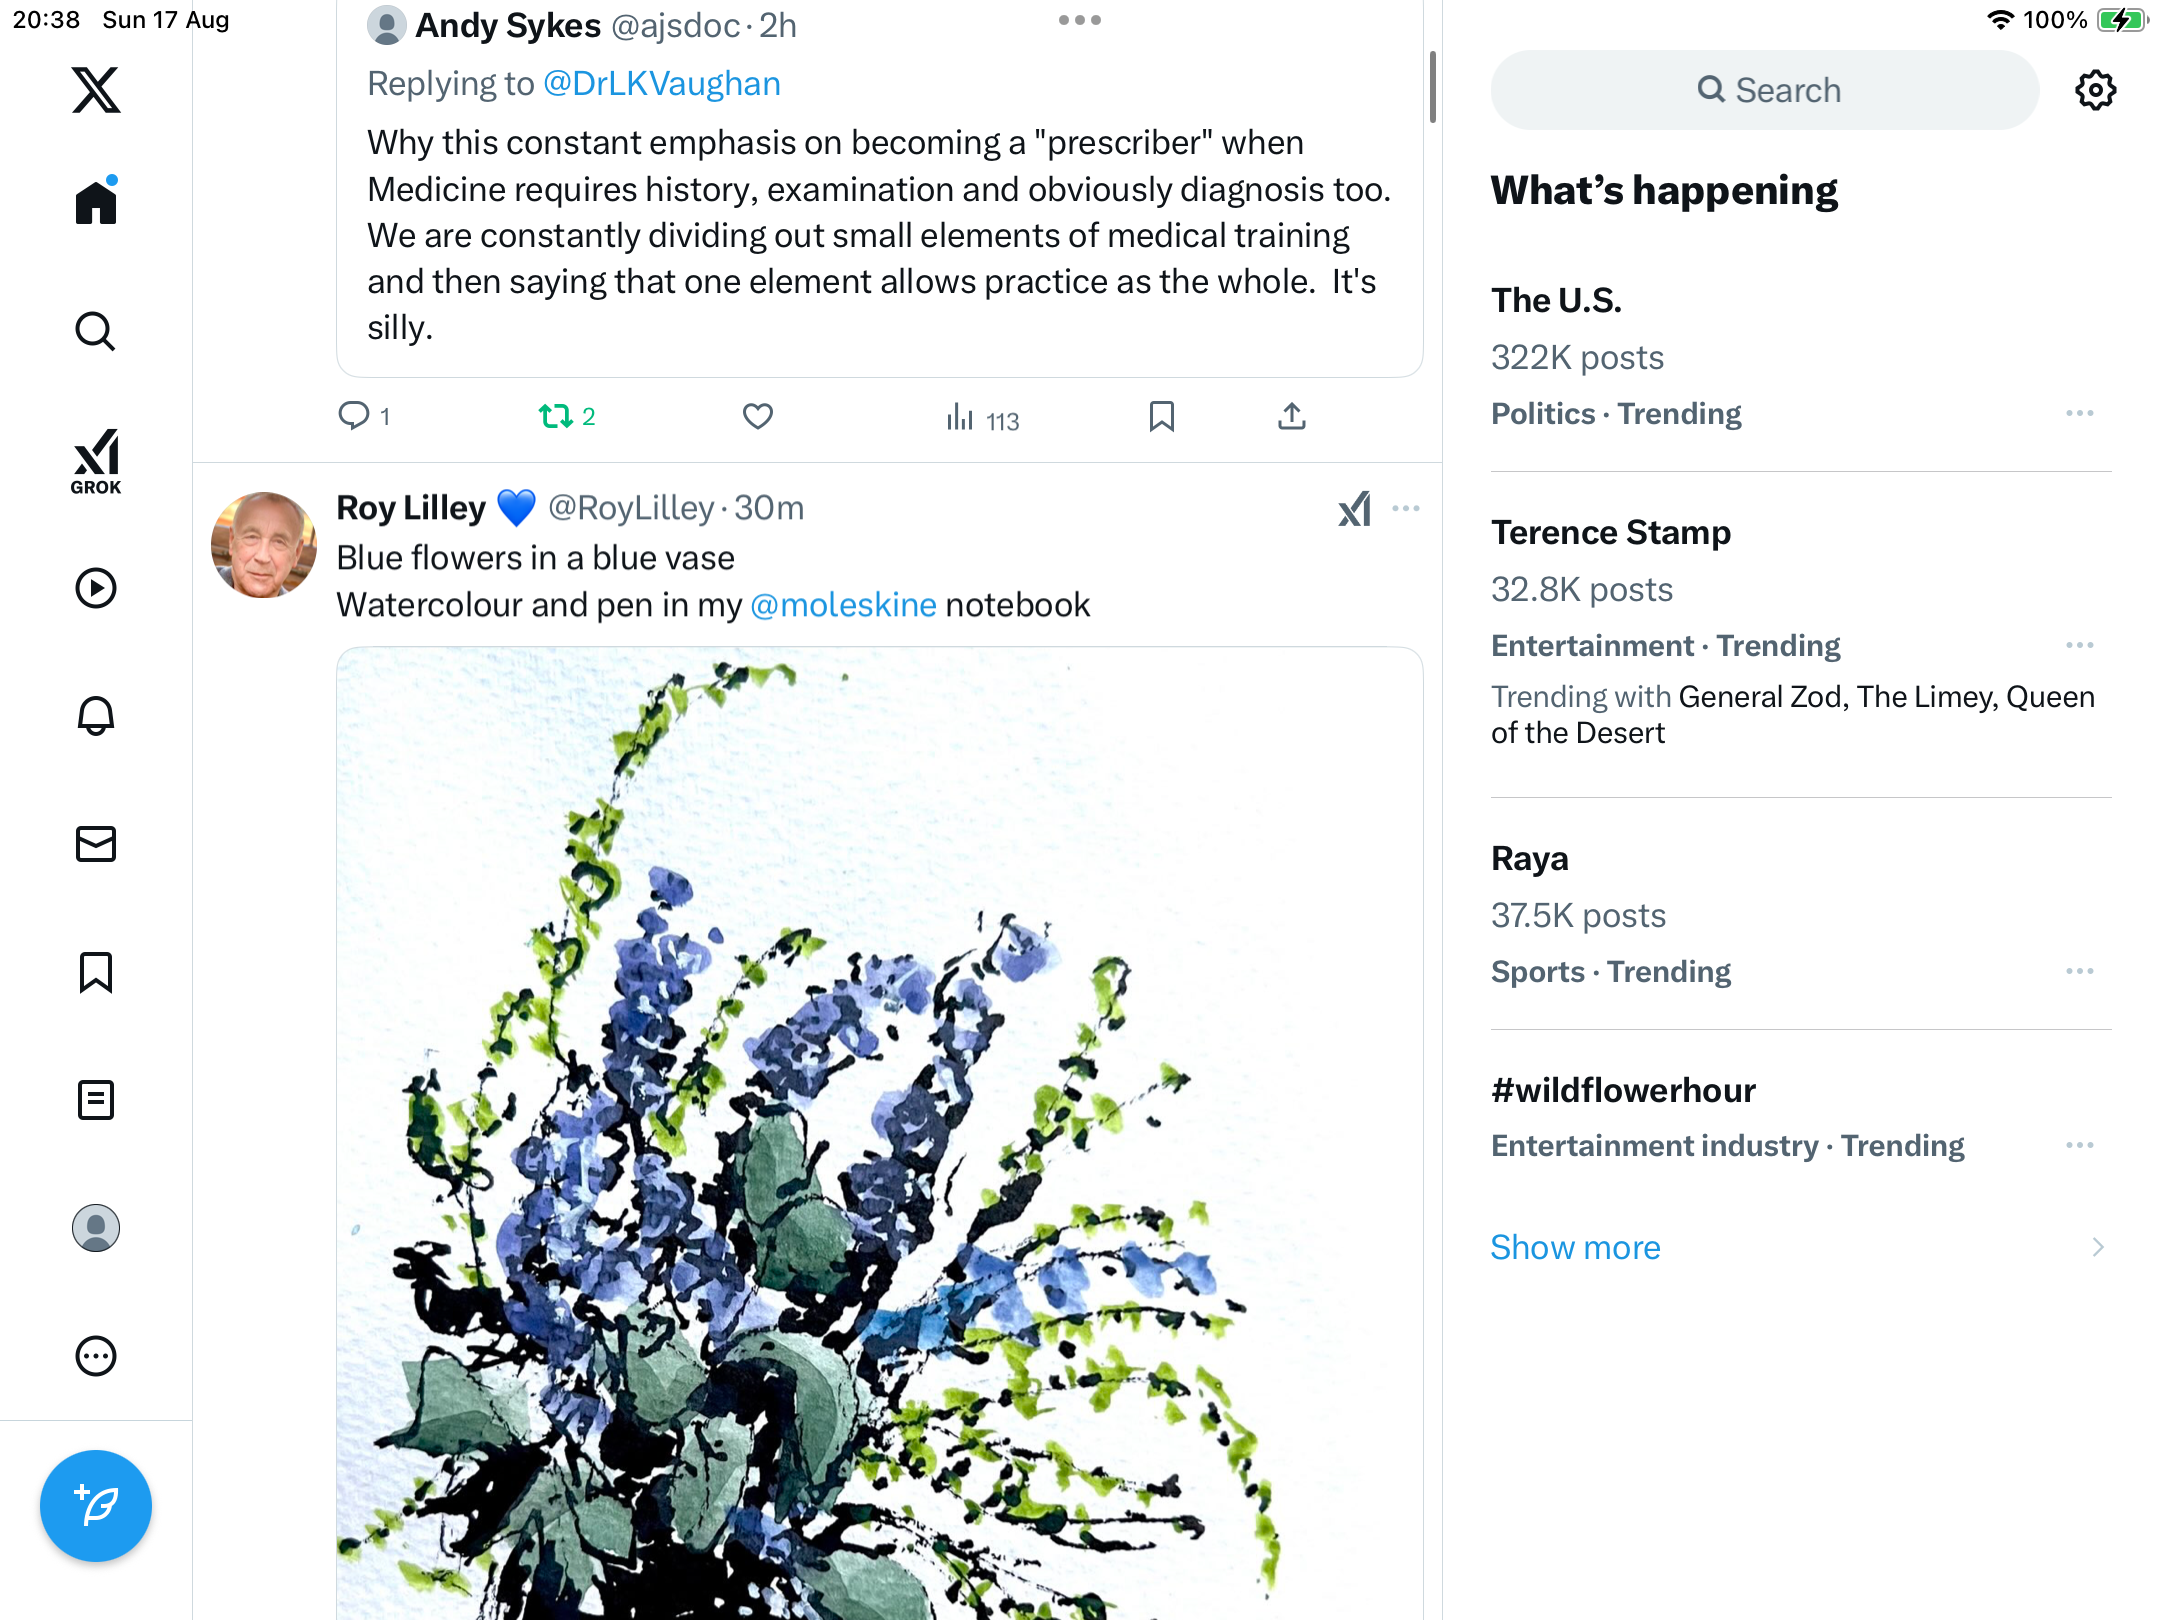
Task: Bookmark Andy Sykes' post
Action: click(1161, 416)
